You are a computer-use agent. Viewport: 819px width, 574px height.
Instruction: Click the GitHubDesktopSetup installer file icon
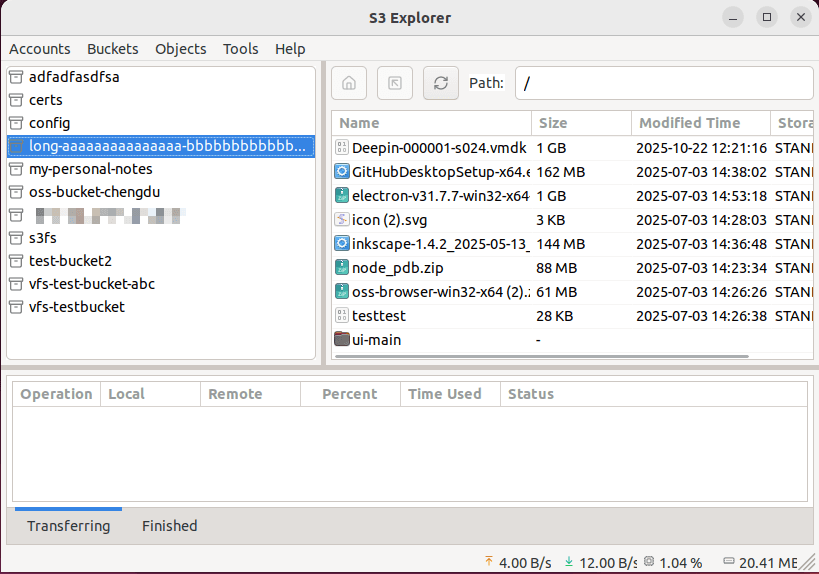pyautogui.click(x=342, y=172)
